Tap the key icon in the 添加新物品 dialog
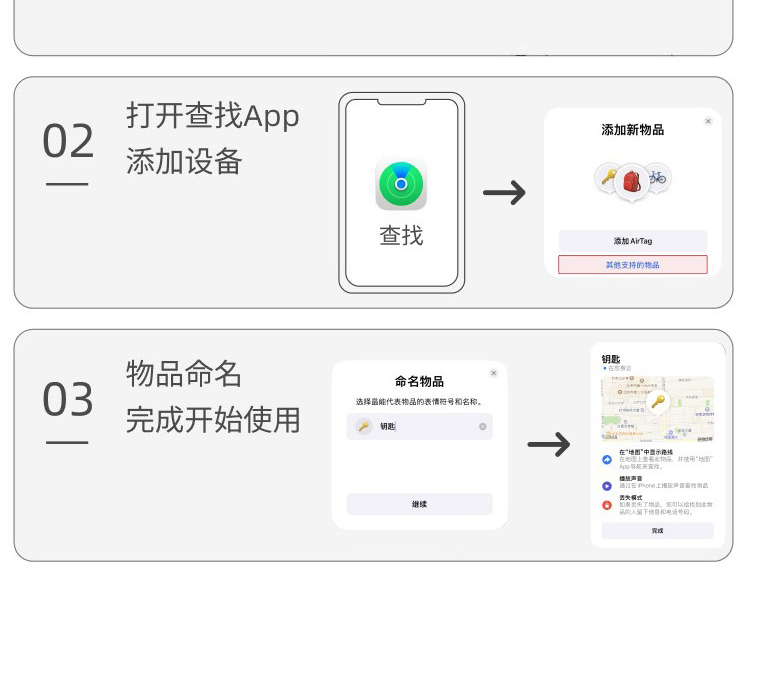This screenshot has width=760, height=694. [x=607, y=178]
